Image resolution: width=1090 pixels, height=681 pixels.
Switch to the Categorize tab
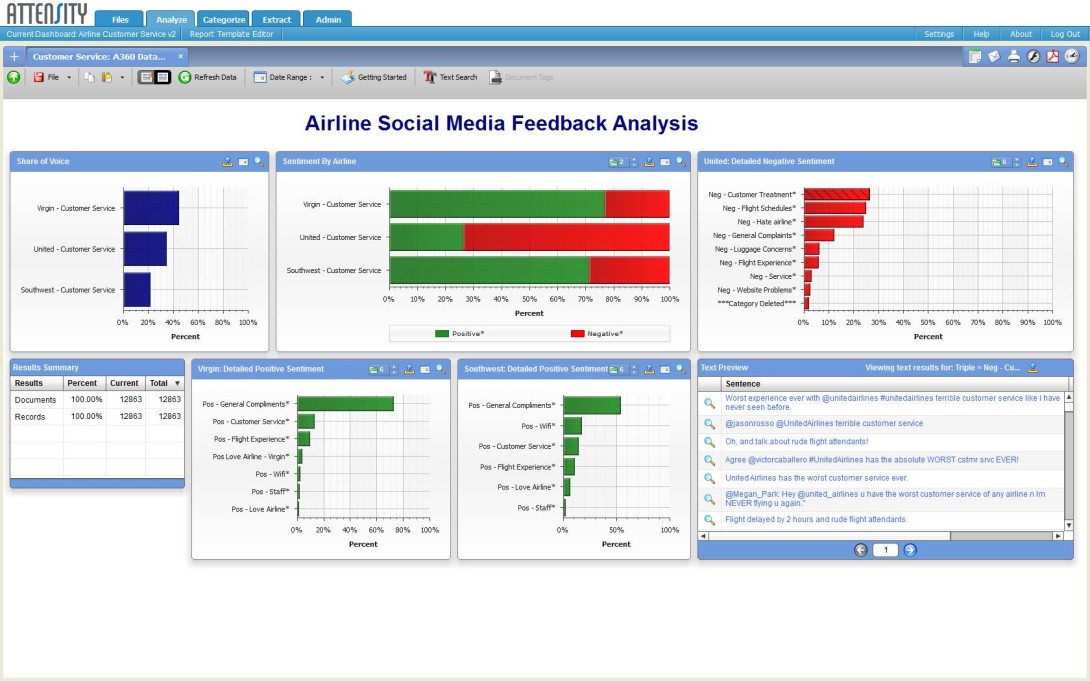[224, 19]
